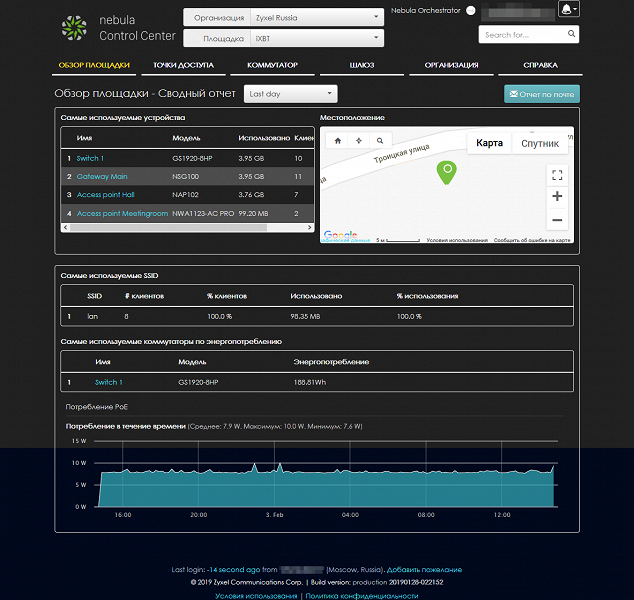Click the Отчет по почте button
The width and height of the screenshot is (634, 600).
(x=542, y=94)
